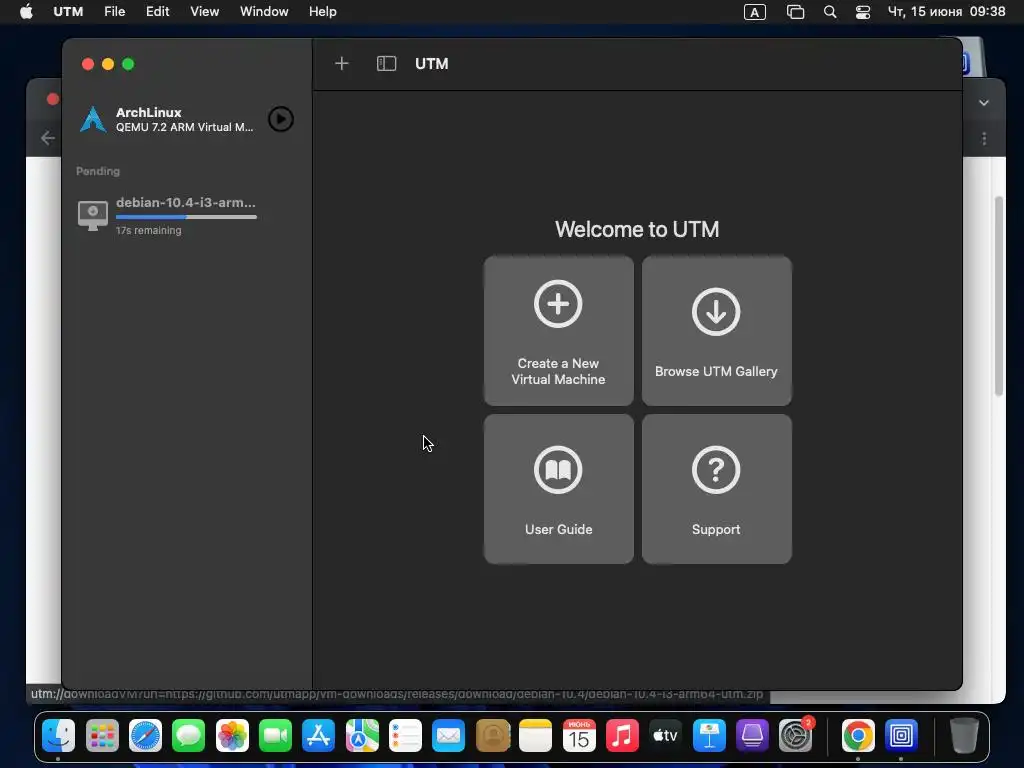Click the pending debian monitor icon

(93, 216)
